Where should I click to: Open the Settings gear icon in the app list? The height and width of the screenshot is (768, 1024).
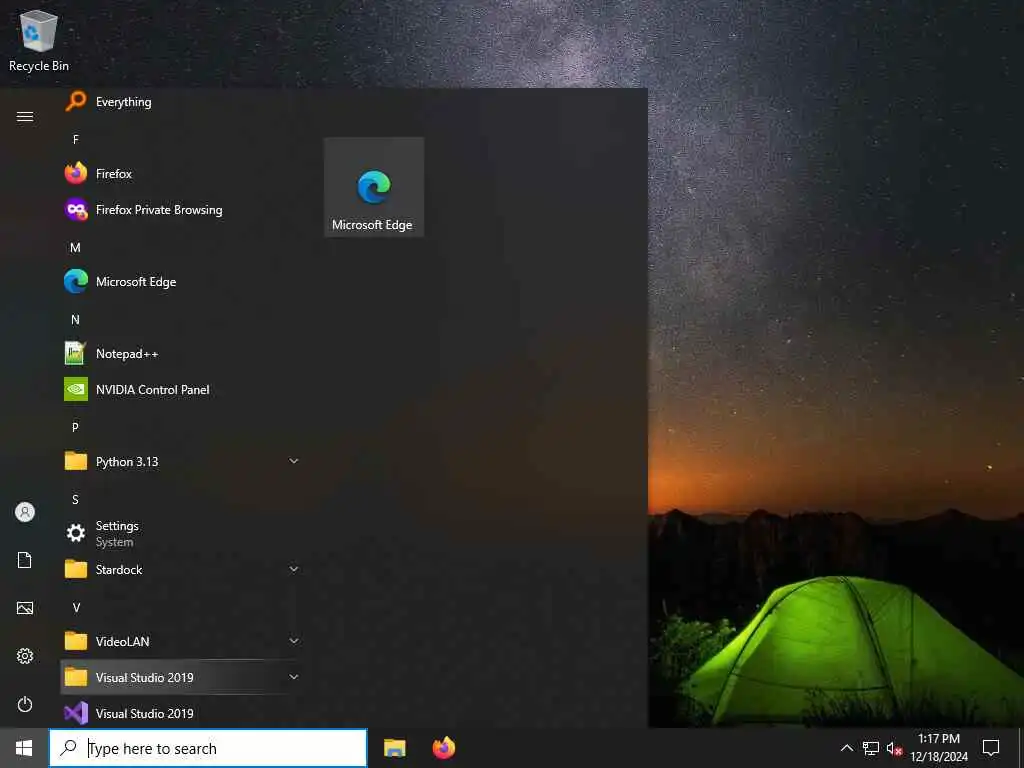tap(76, 533)
